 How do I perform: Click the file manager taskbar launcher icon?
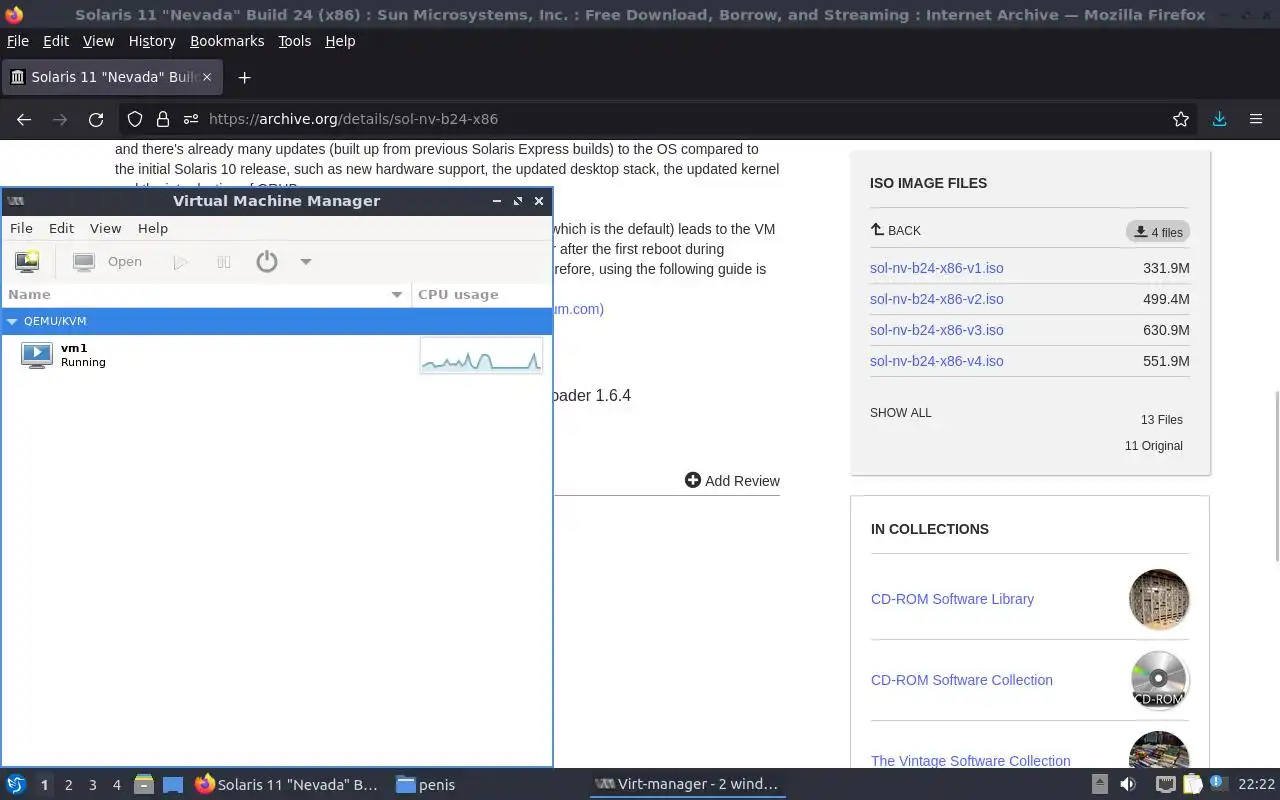(x=144, y=785)
